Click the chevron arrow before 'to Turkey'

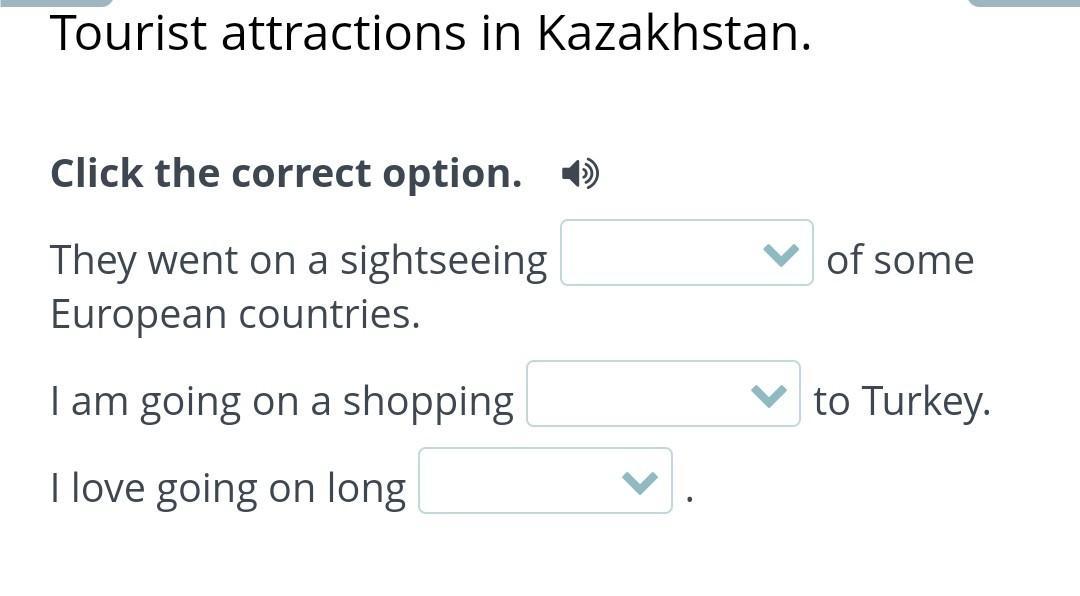(x=768, y=395)
